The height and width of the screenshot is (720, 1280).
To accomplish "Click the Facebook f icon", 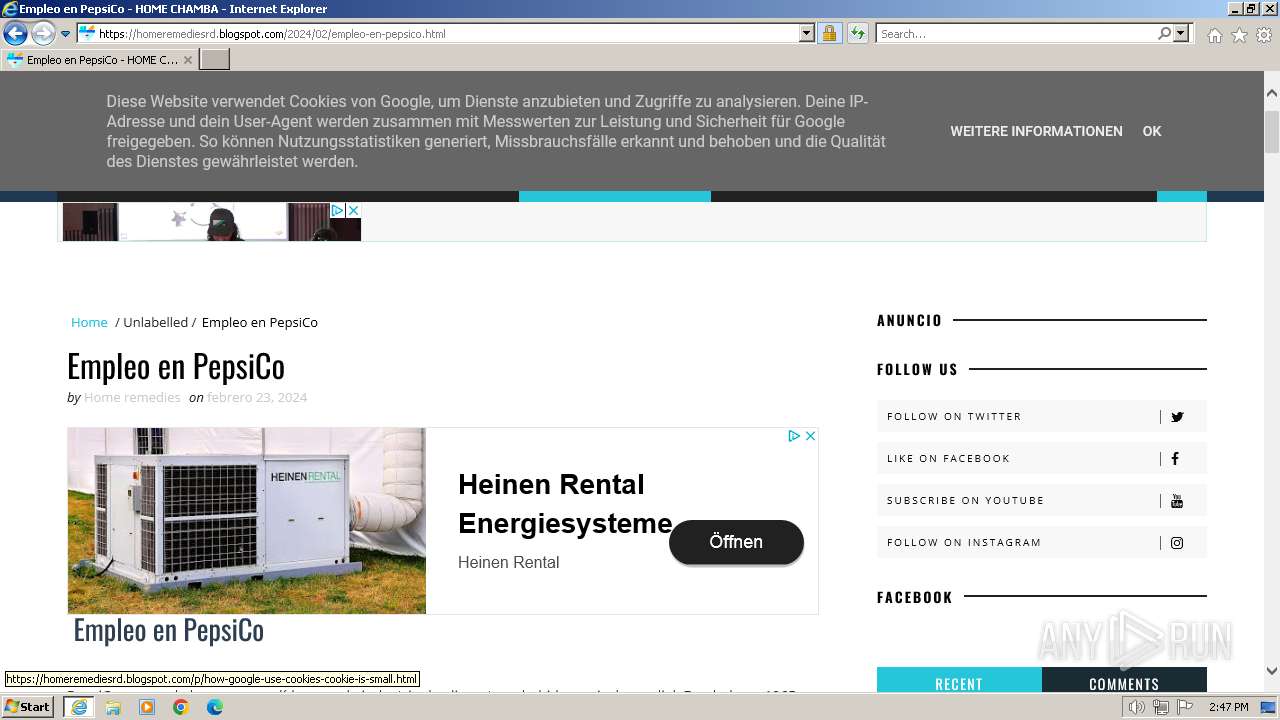I will 1175,459.
